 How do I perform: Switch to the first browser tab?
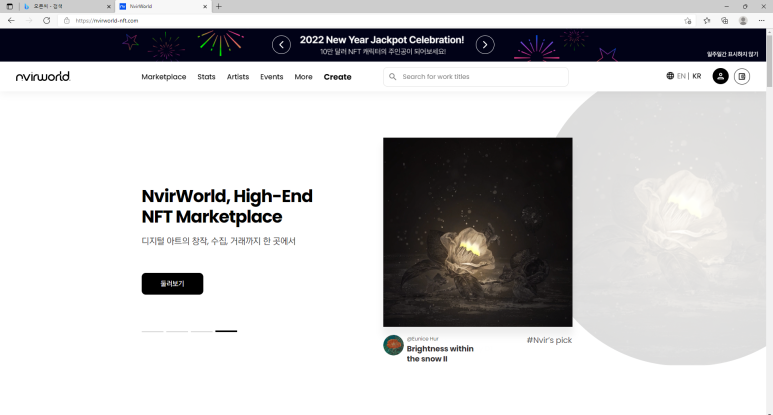(x=67, y=6)
